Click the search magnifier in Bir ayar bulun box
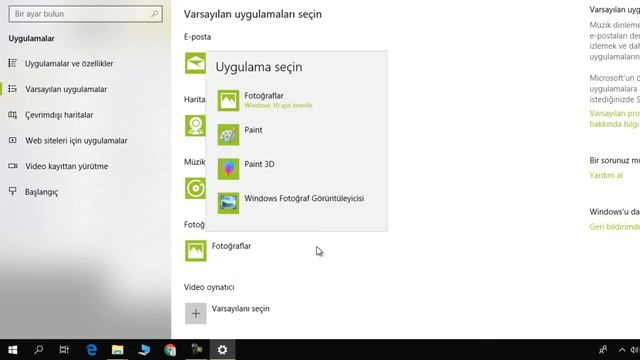Screen dimensions: 640x360 pos(155,14)
